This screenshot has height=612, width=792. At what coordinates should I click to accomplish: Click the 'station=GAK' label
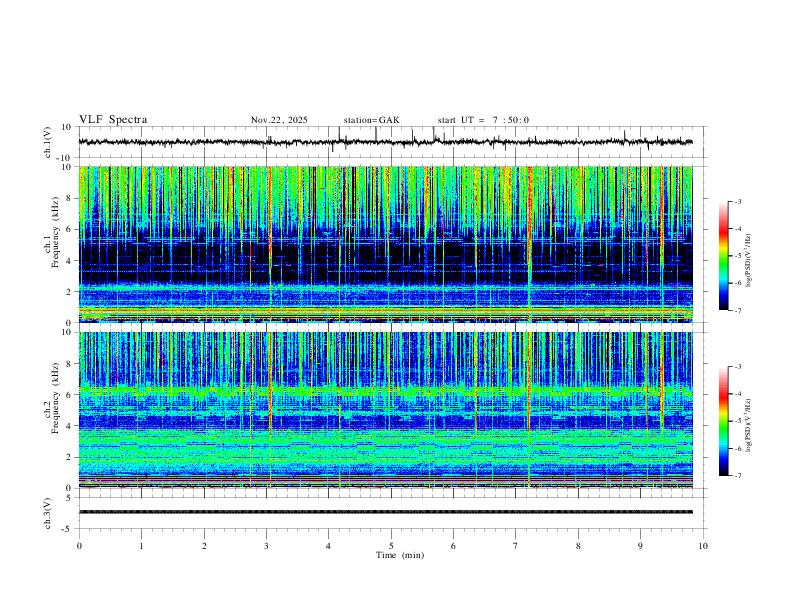click(372, 120)
